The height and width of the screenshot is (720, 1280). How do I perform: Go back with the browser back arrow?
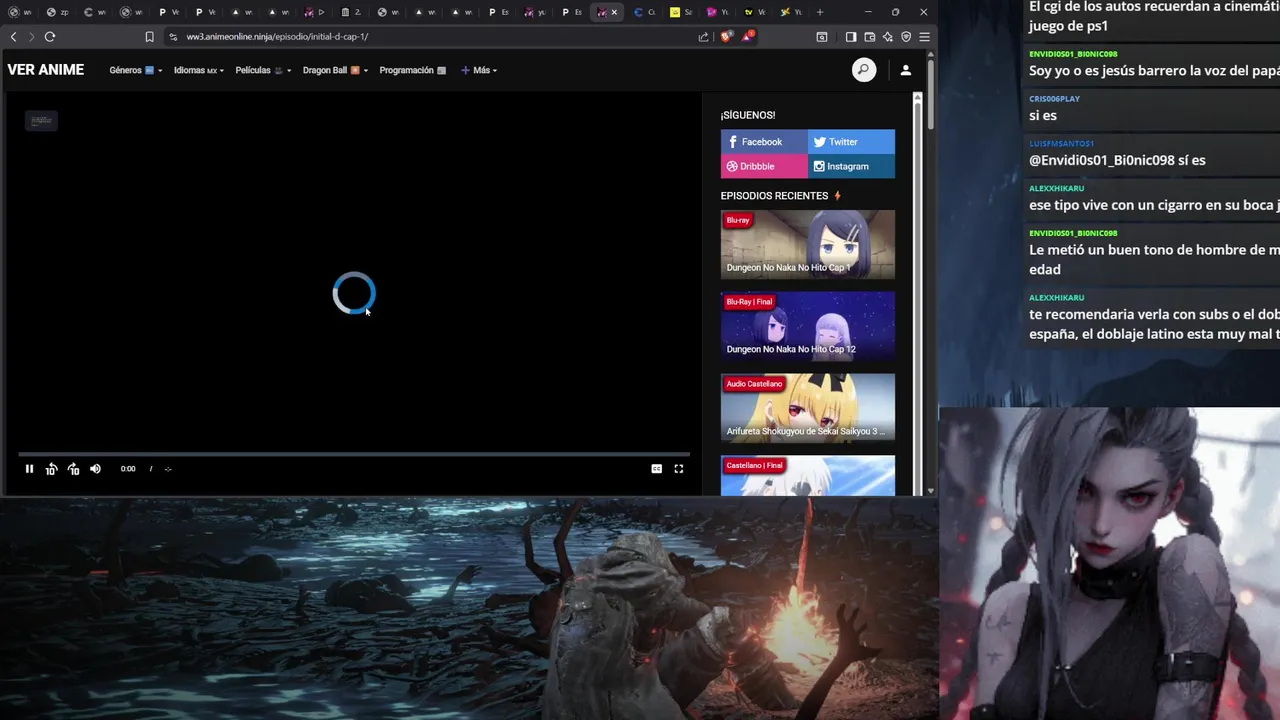coord(13,36)
